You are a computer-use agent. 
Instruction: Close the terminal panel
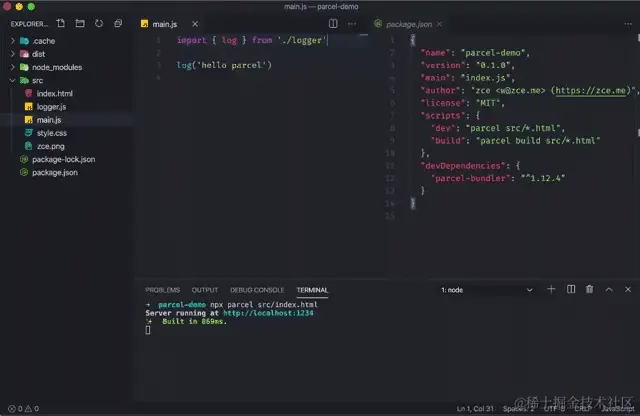(628, 289)
